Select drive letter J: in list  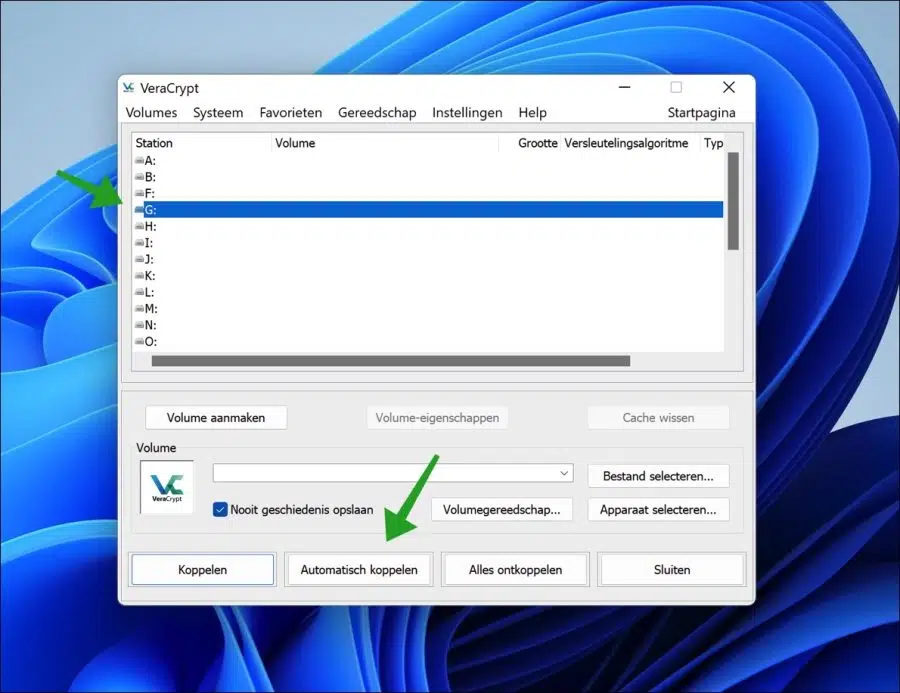(149, 259)
